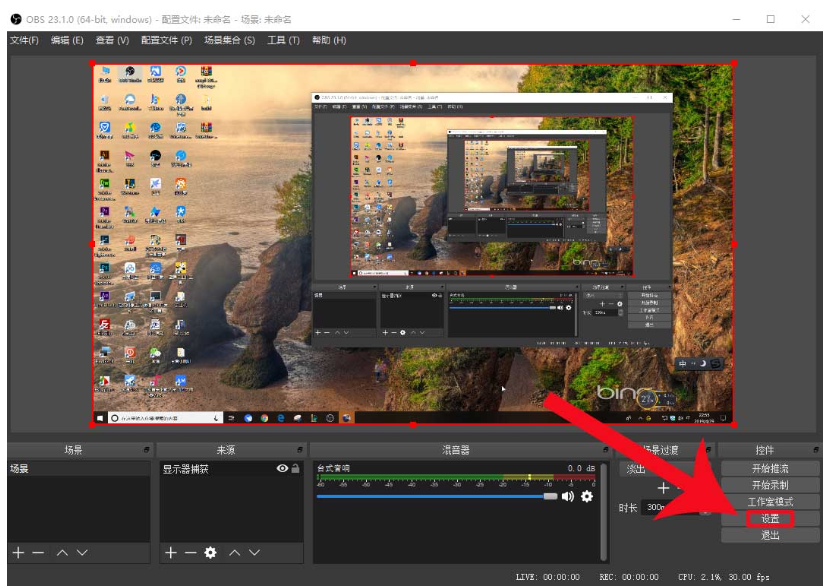Move the scene up in the 场景 list

point(61,553)
